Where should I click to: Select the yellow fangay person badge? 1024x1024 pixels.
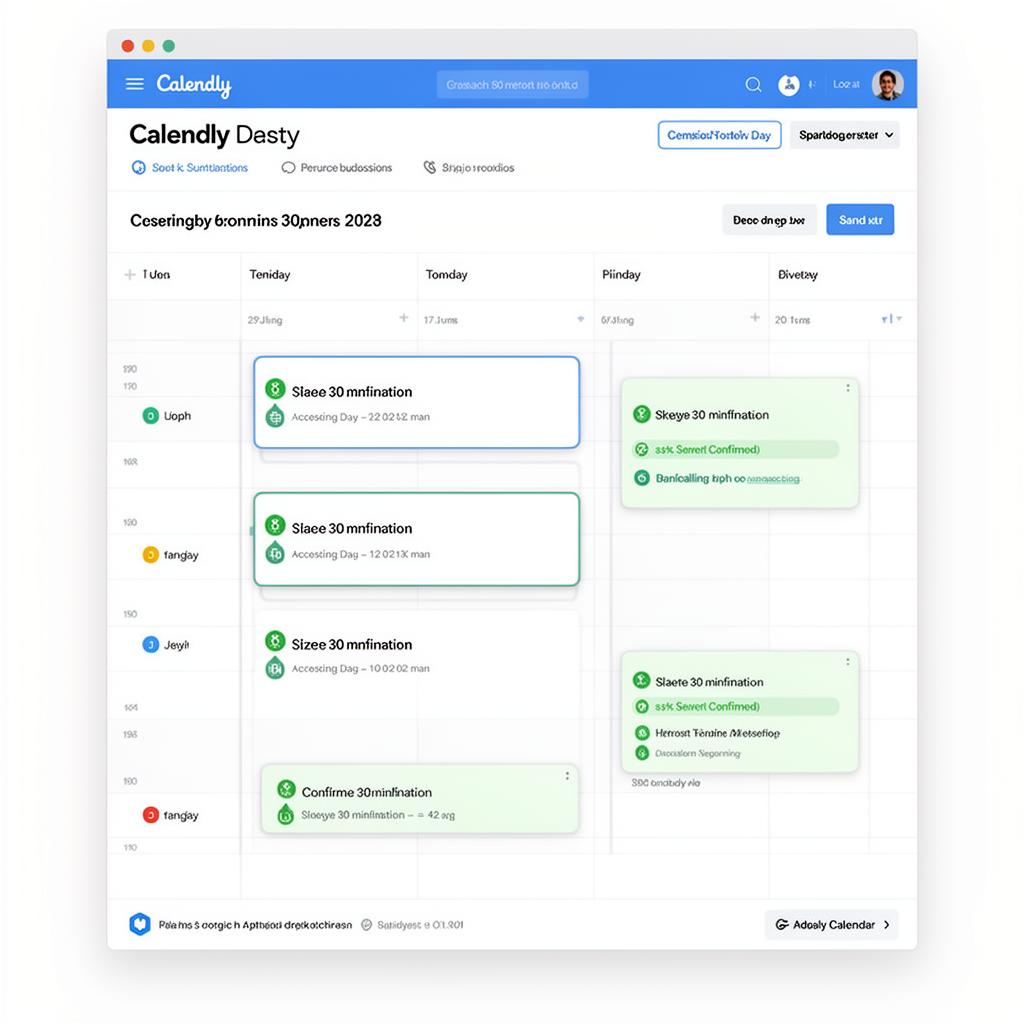coord(150,554)
